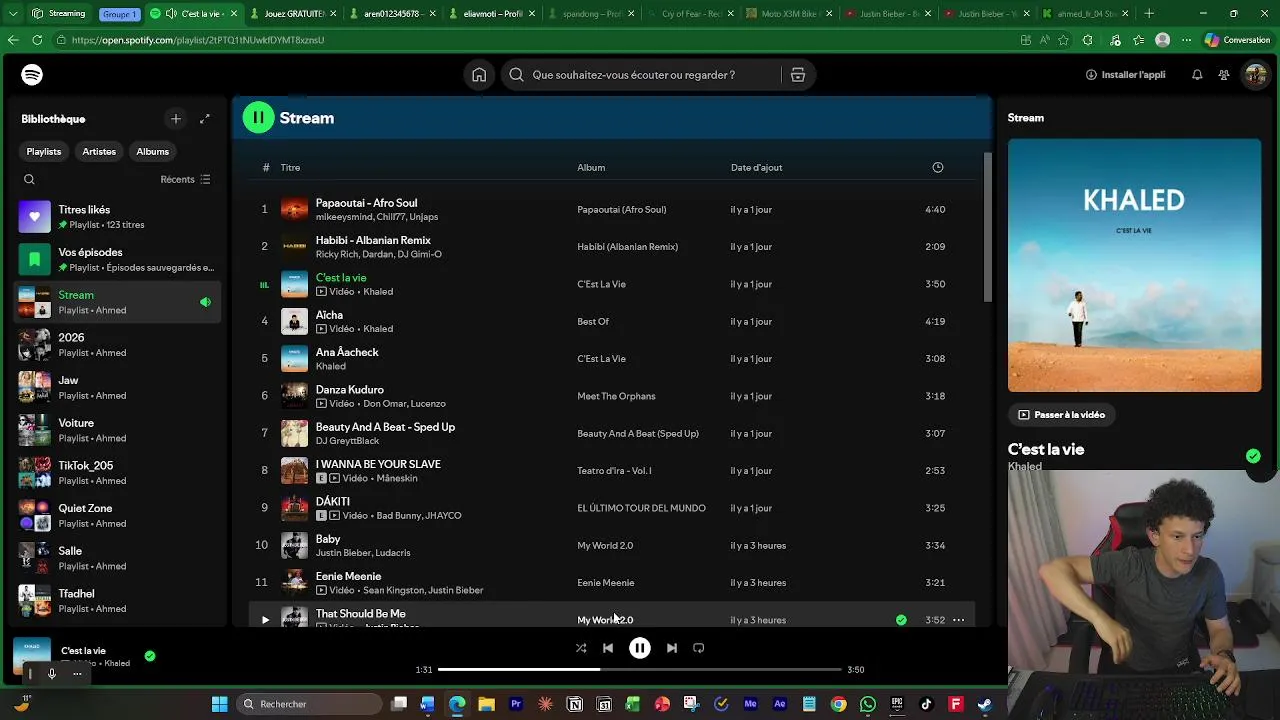Sort by Date d'ajout column header
This screenshot has height=720, width=1280.
[756, 168]
